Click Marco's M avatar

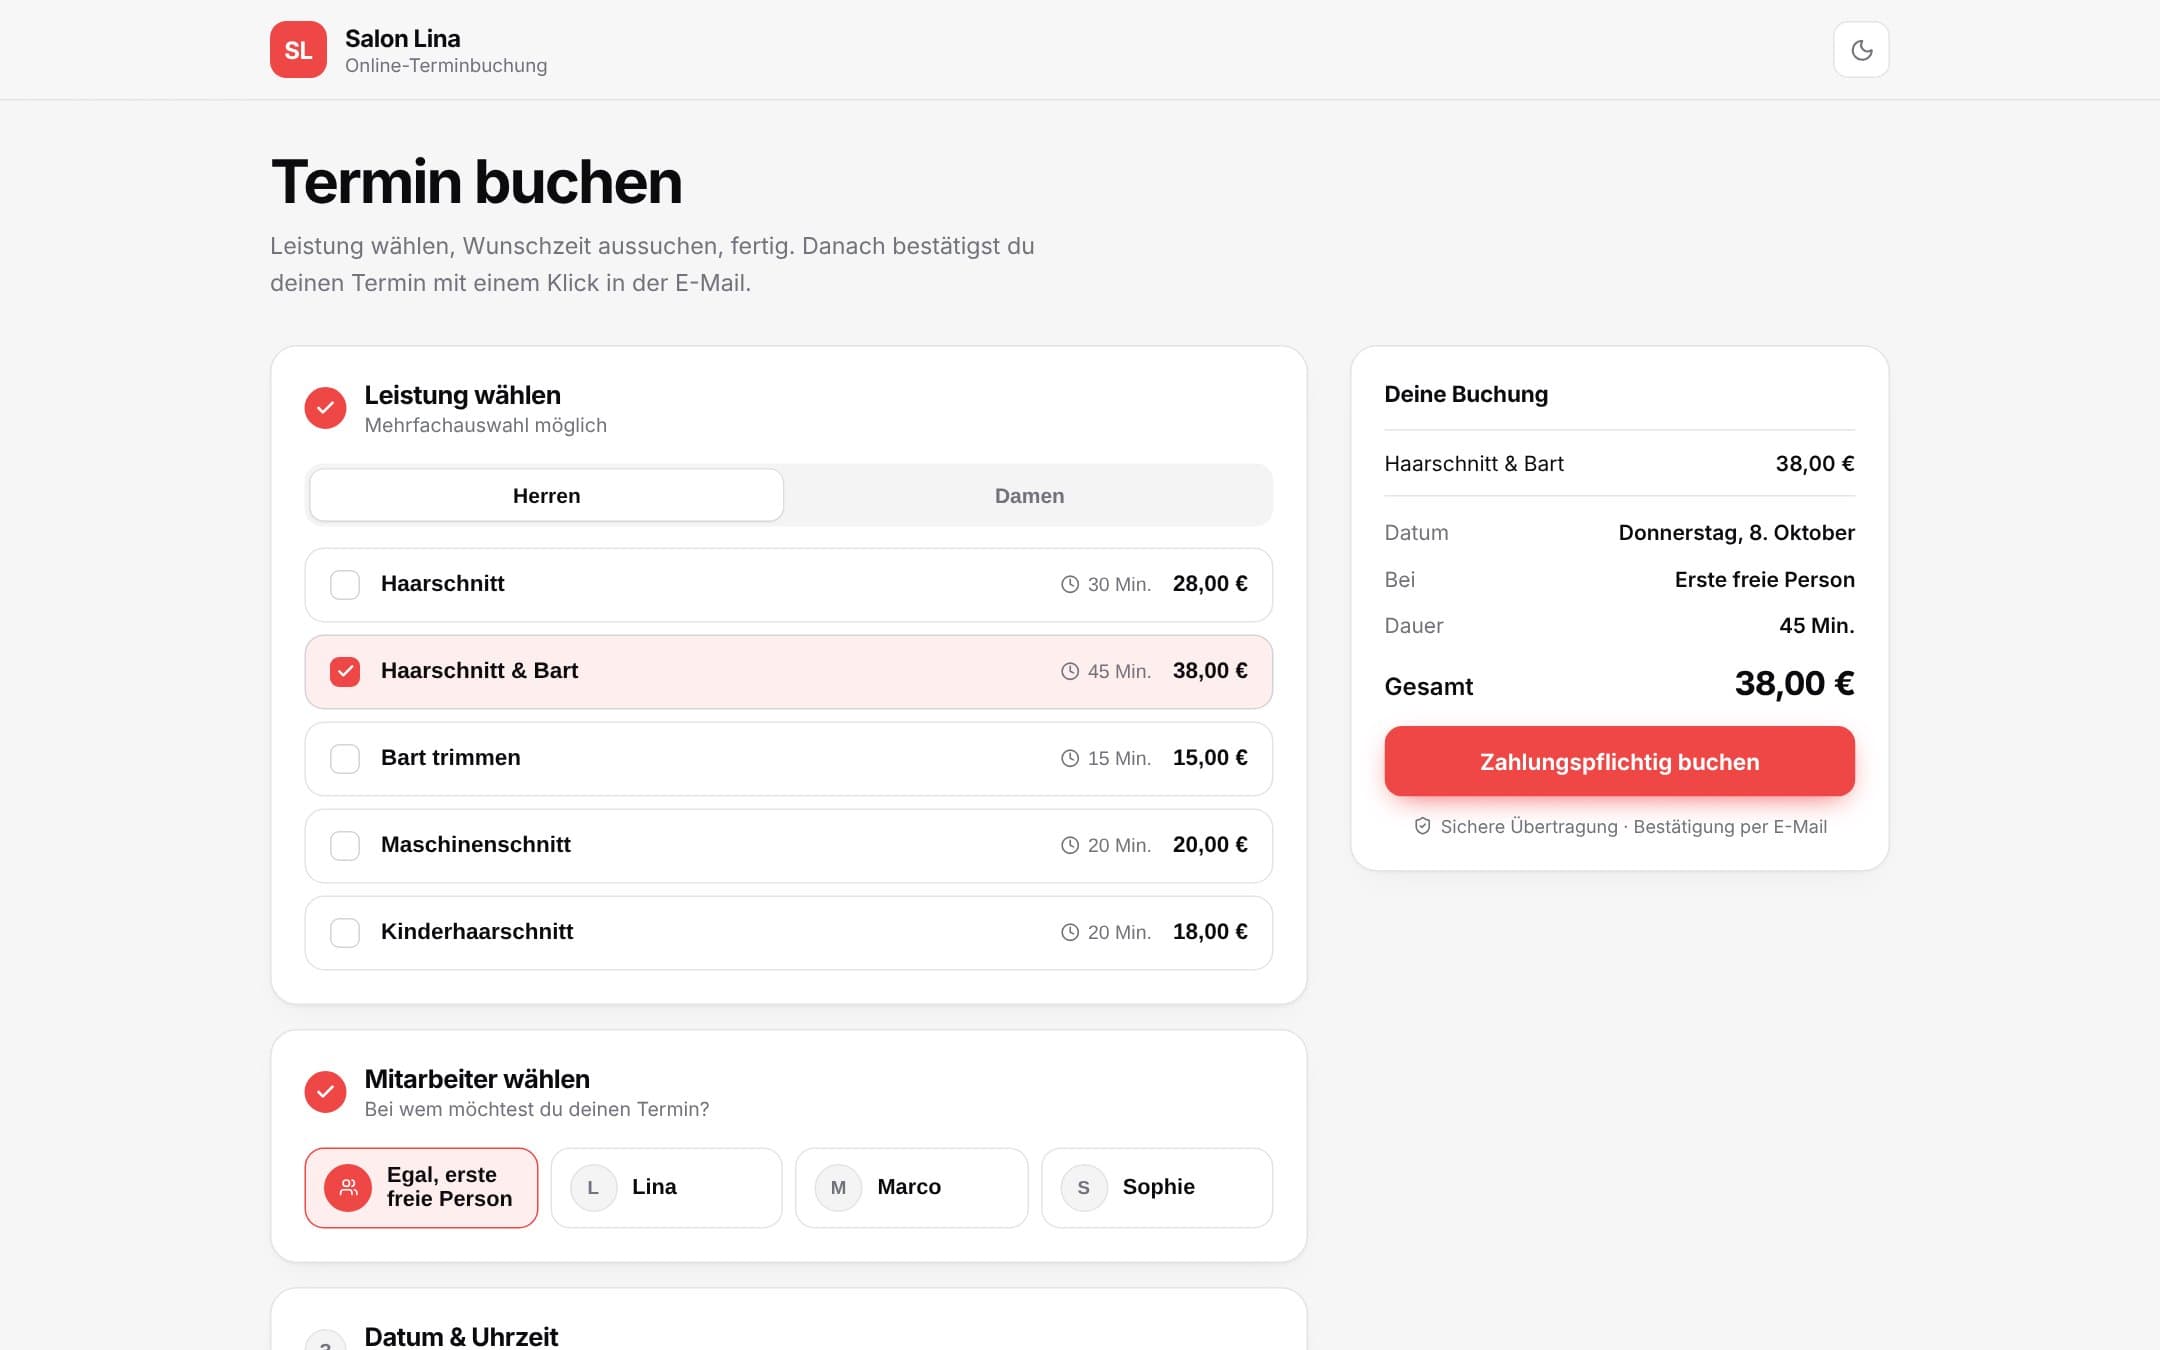pyautogui.click(x=838, y=1188)
